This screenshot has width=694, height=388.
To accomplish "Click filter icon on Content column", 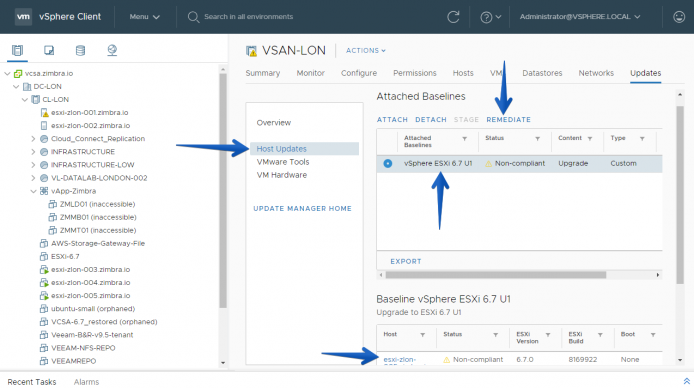I will coord(590,138).
